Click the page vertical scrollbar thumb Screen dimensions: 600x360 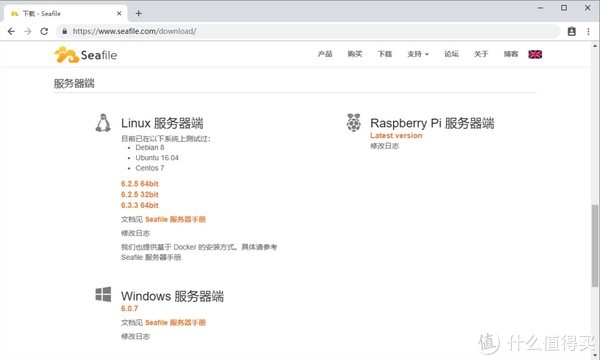pyautogui.click(x=594, y=246)
